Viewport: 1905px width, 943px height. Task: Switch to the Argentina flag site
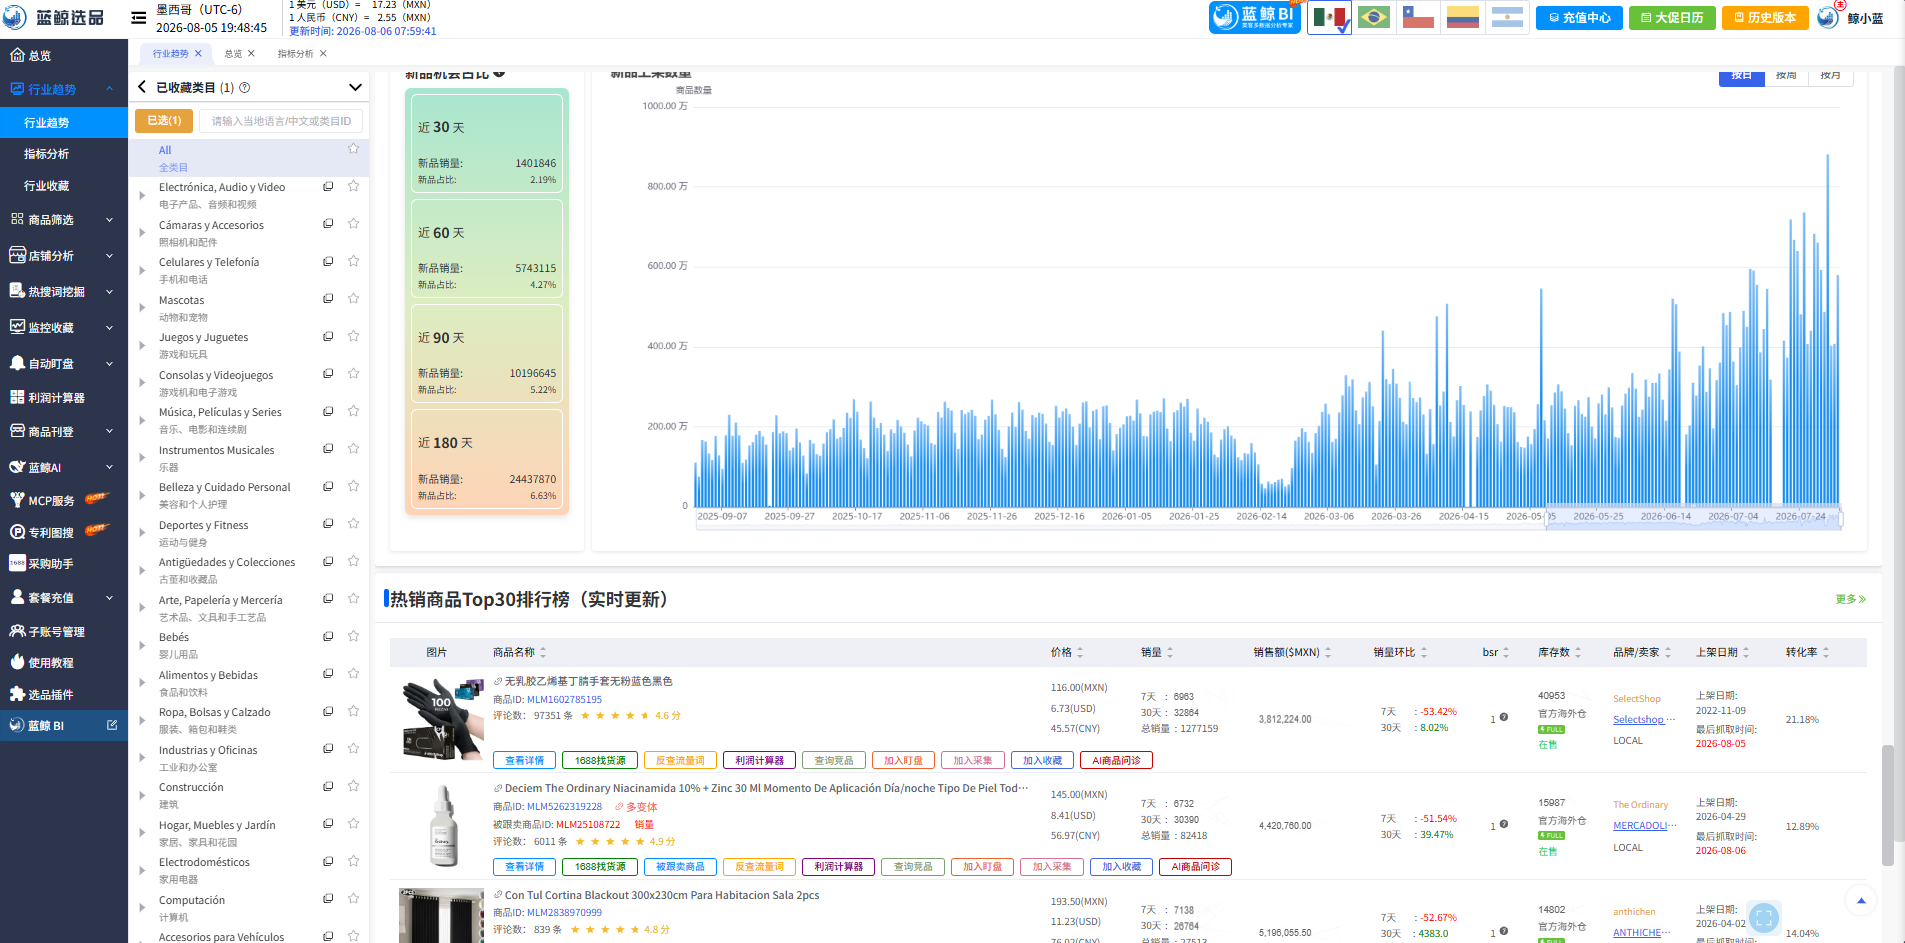[x=1506, y=17]
